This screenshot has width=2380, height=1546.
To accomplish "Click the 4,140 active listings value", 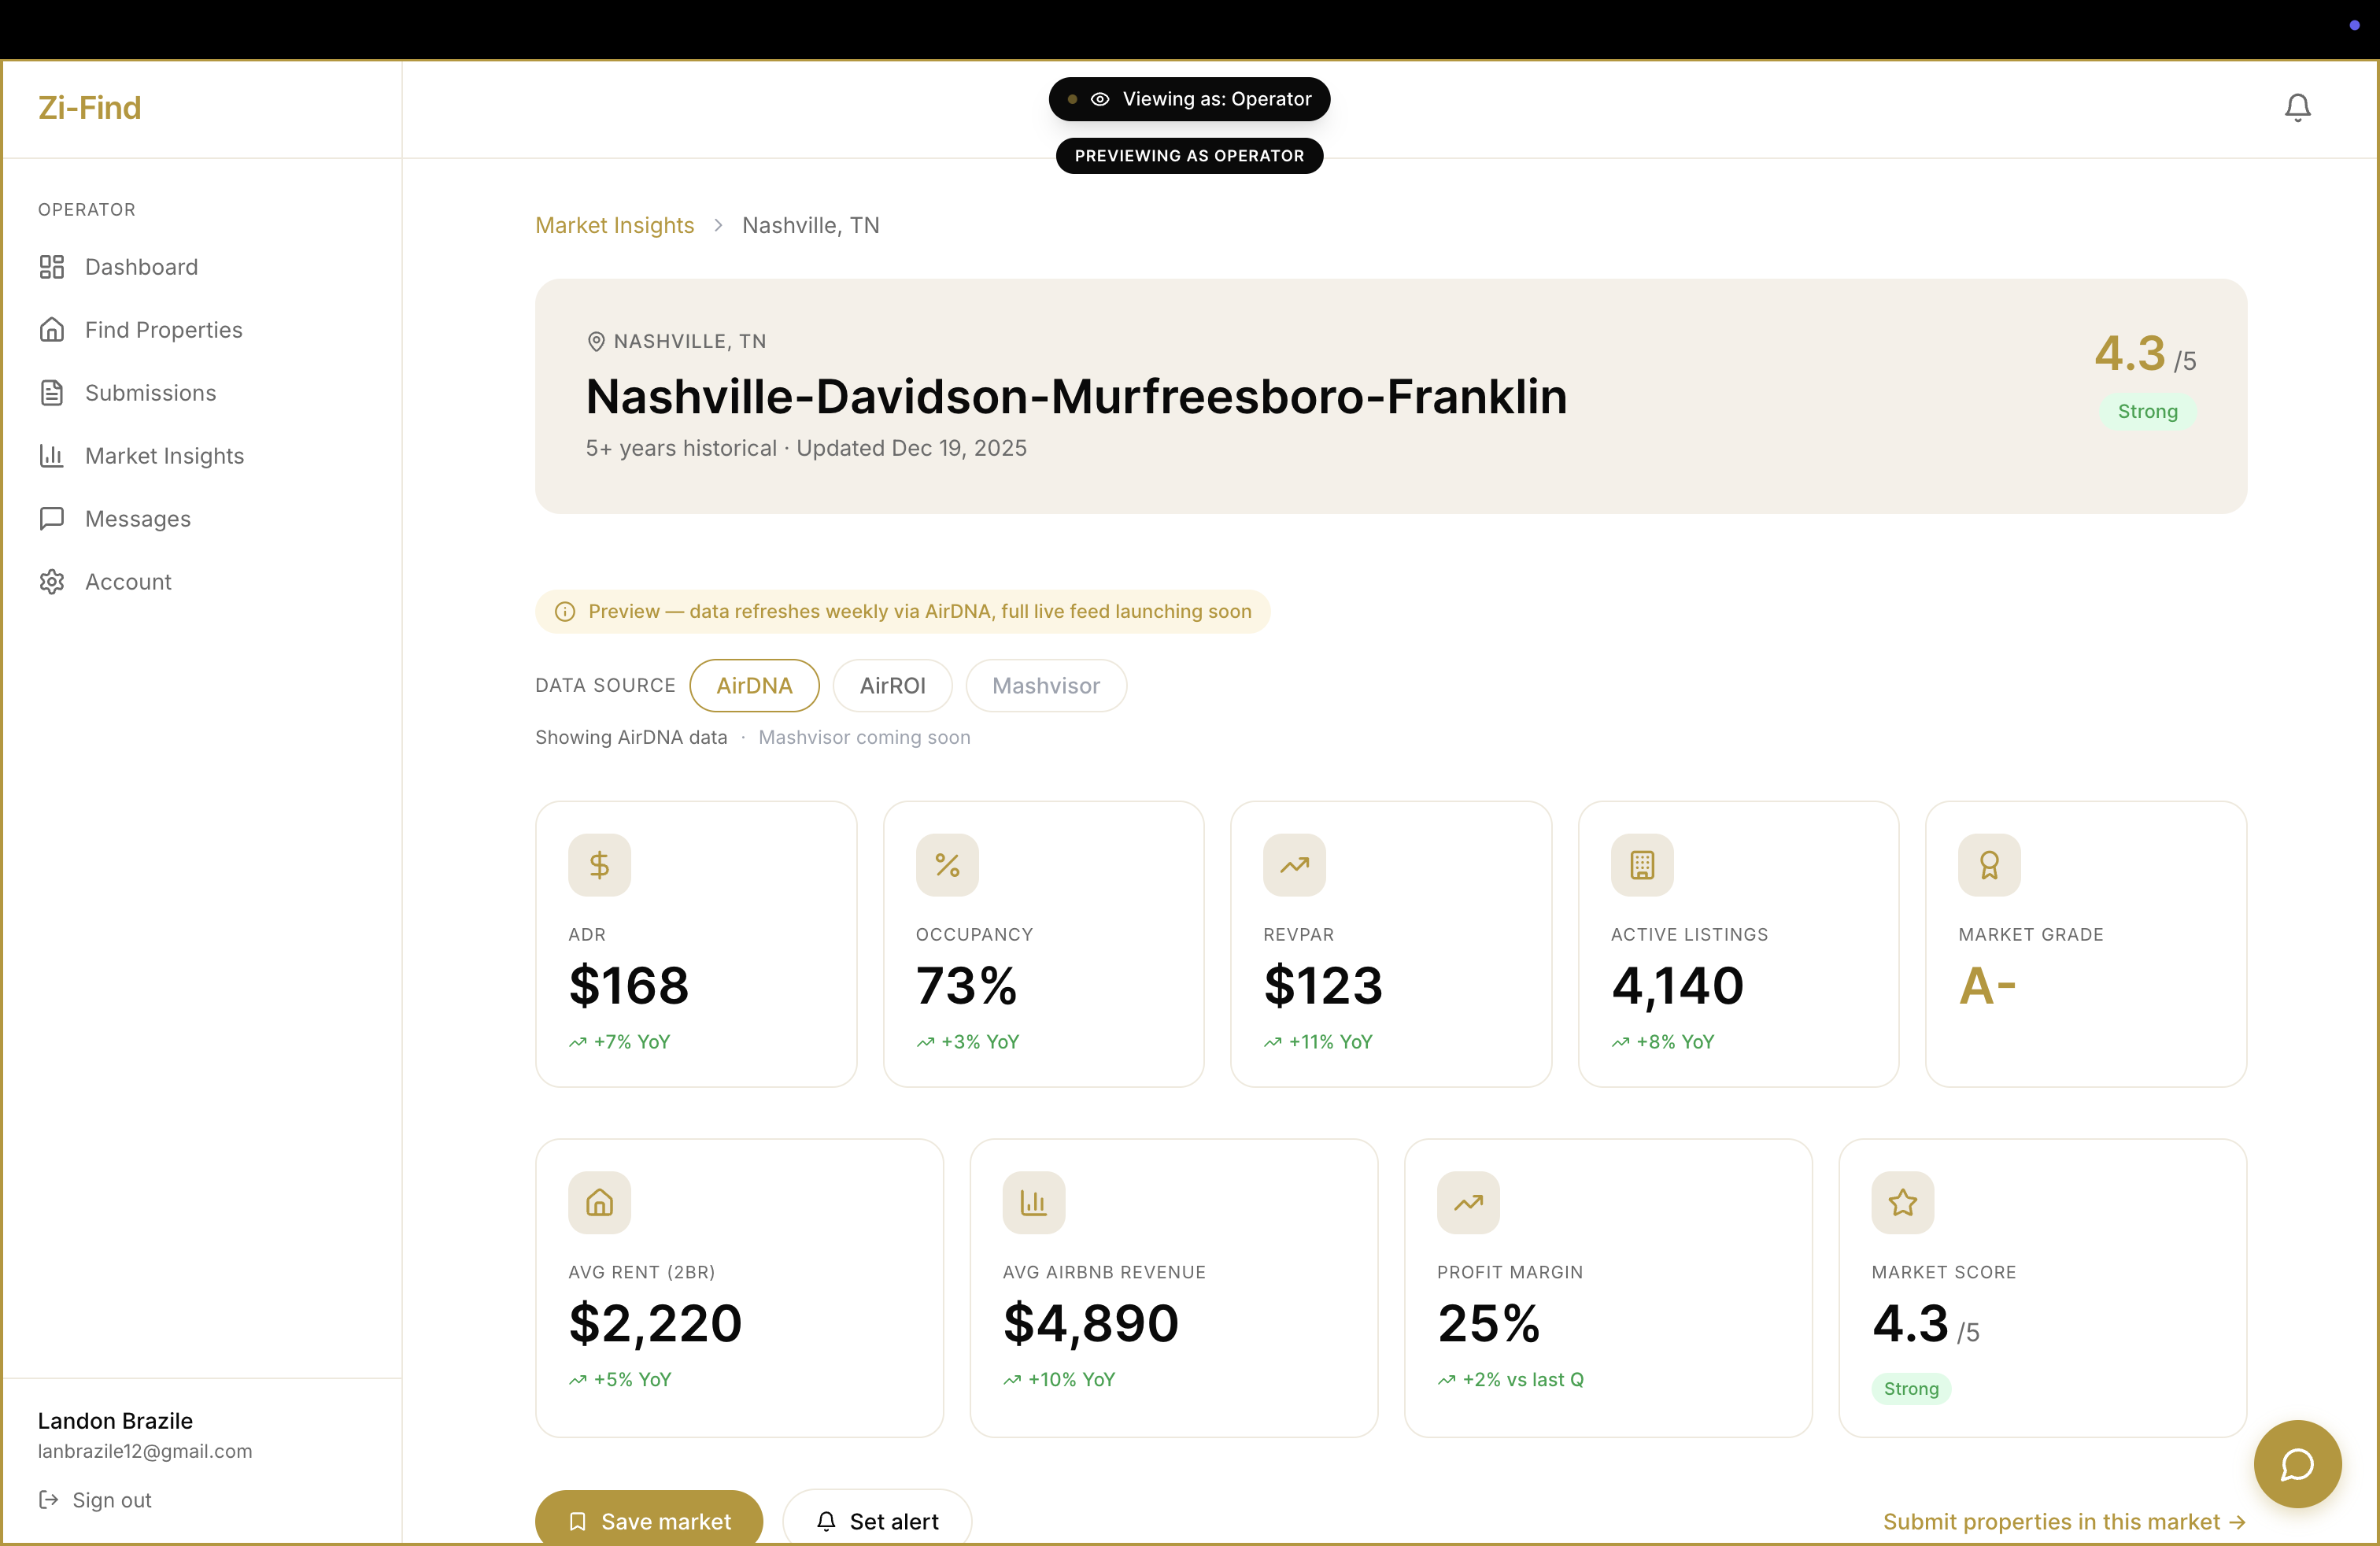I will [x=1677, y=986].
